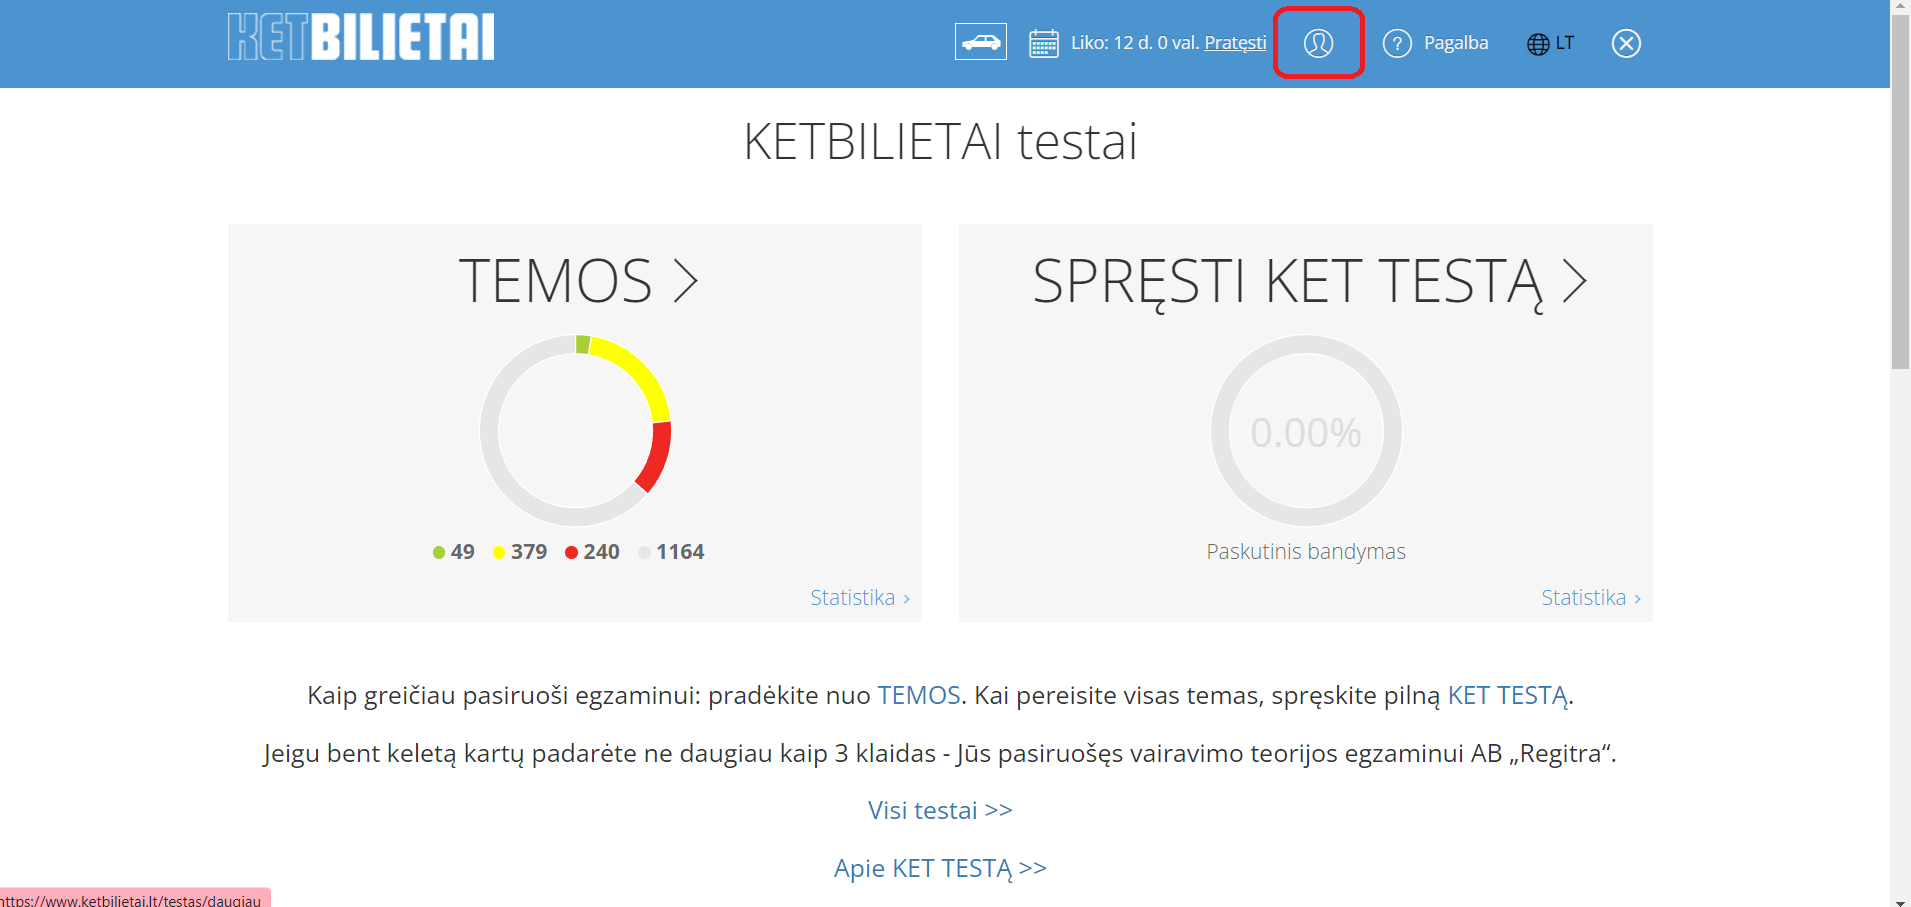Open Statistika link under TEMOS panel

pyautogui.click(x=859, y=598)
